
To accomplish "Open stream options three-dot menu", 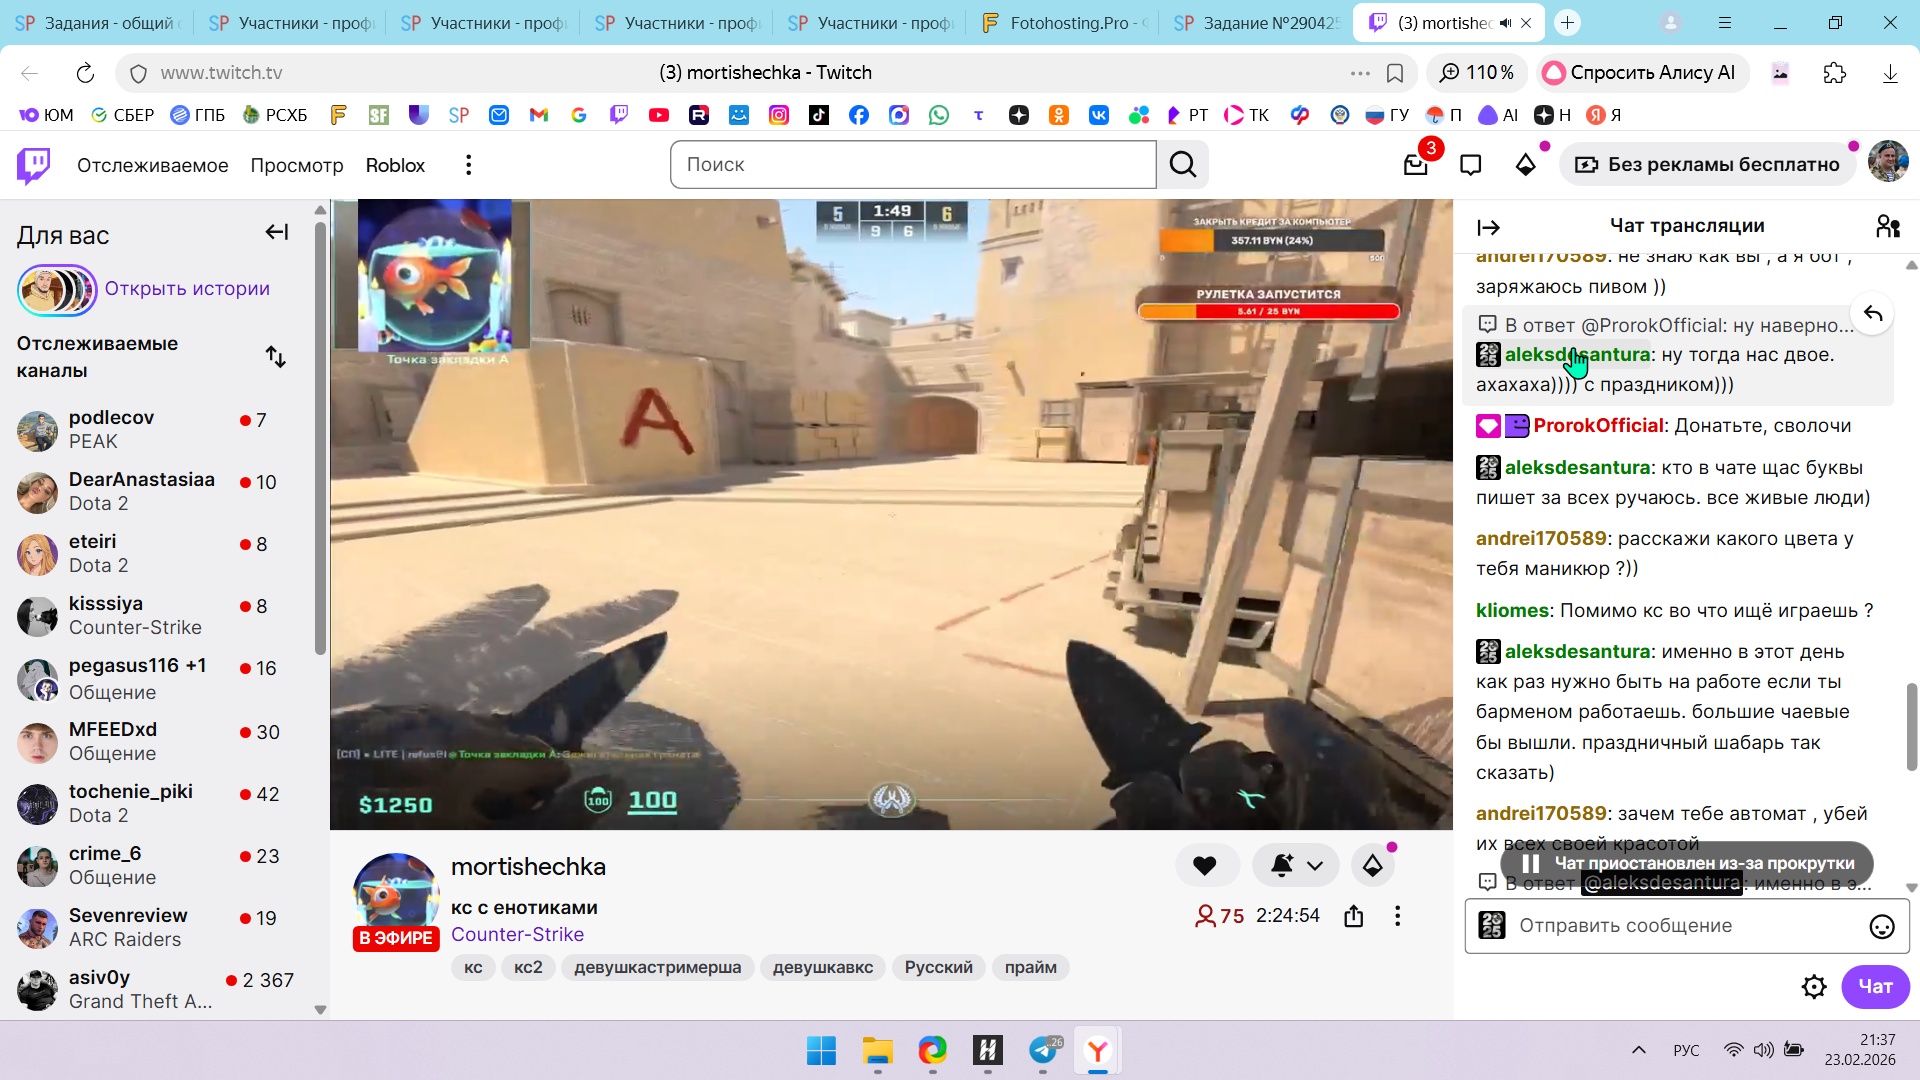I will coord(1397,916).
